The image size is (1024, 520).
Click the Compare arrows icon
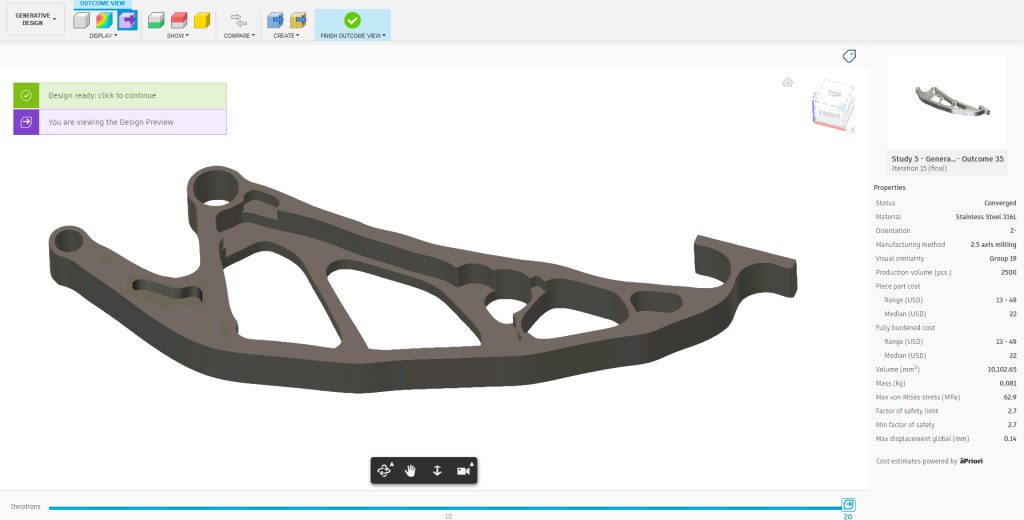pyautogui.click(x=239, y=20)
